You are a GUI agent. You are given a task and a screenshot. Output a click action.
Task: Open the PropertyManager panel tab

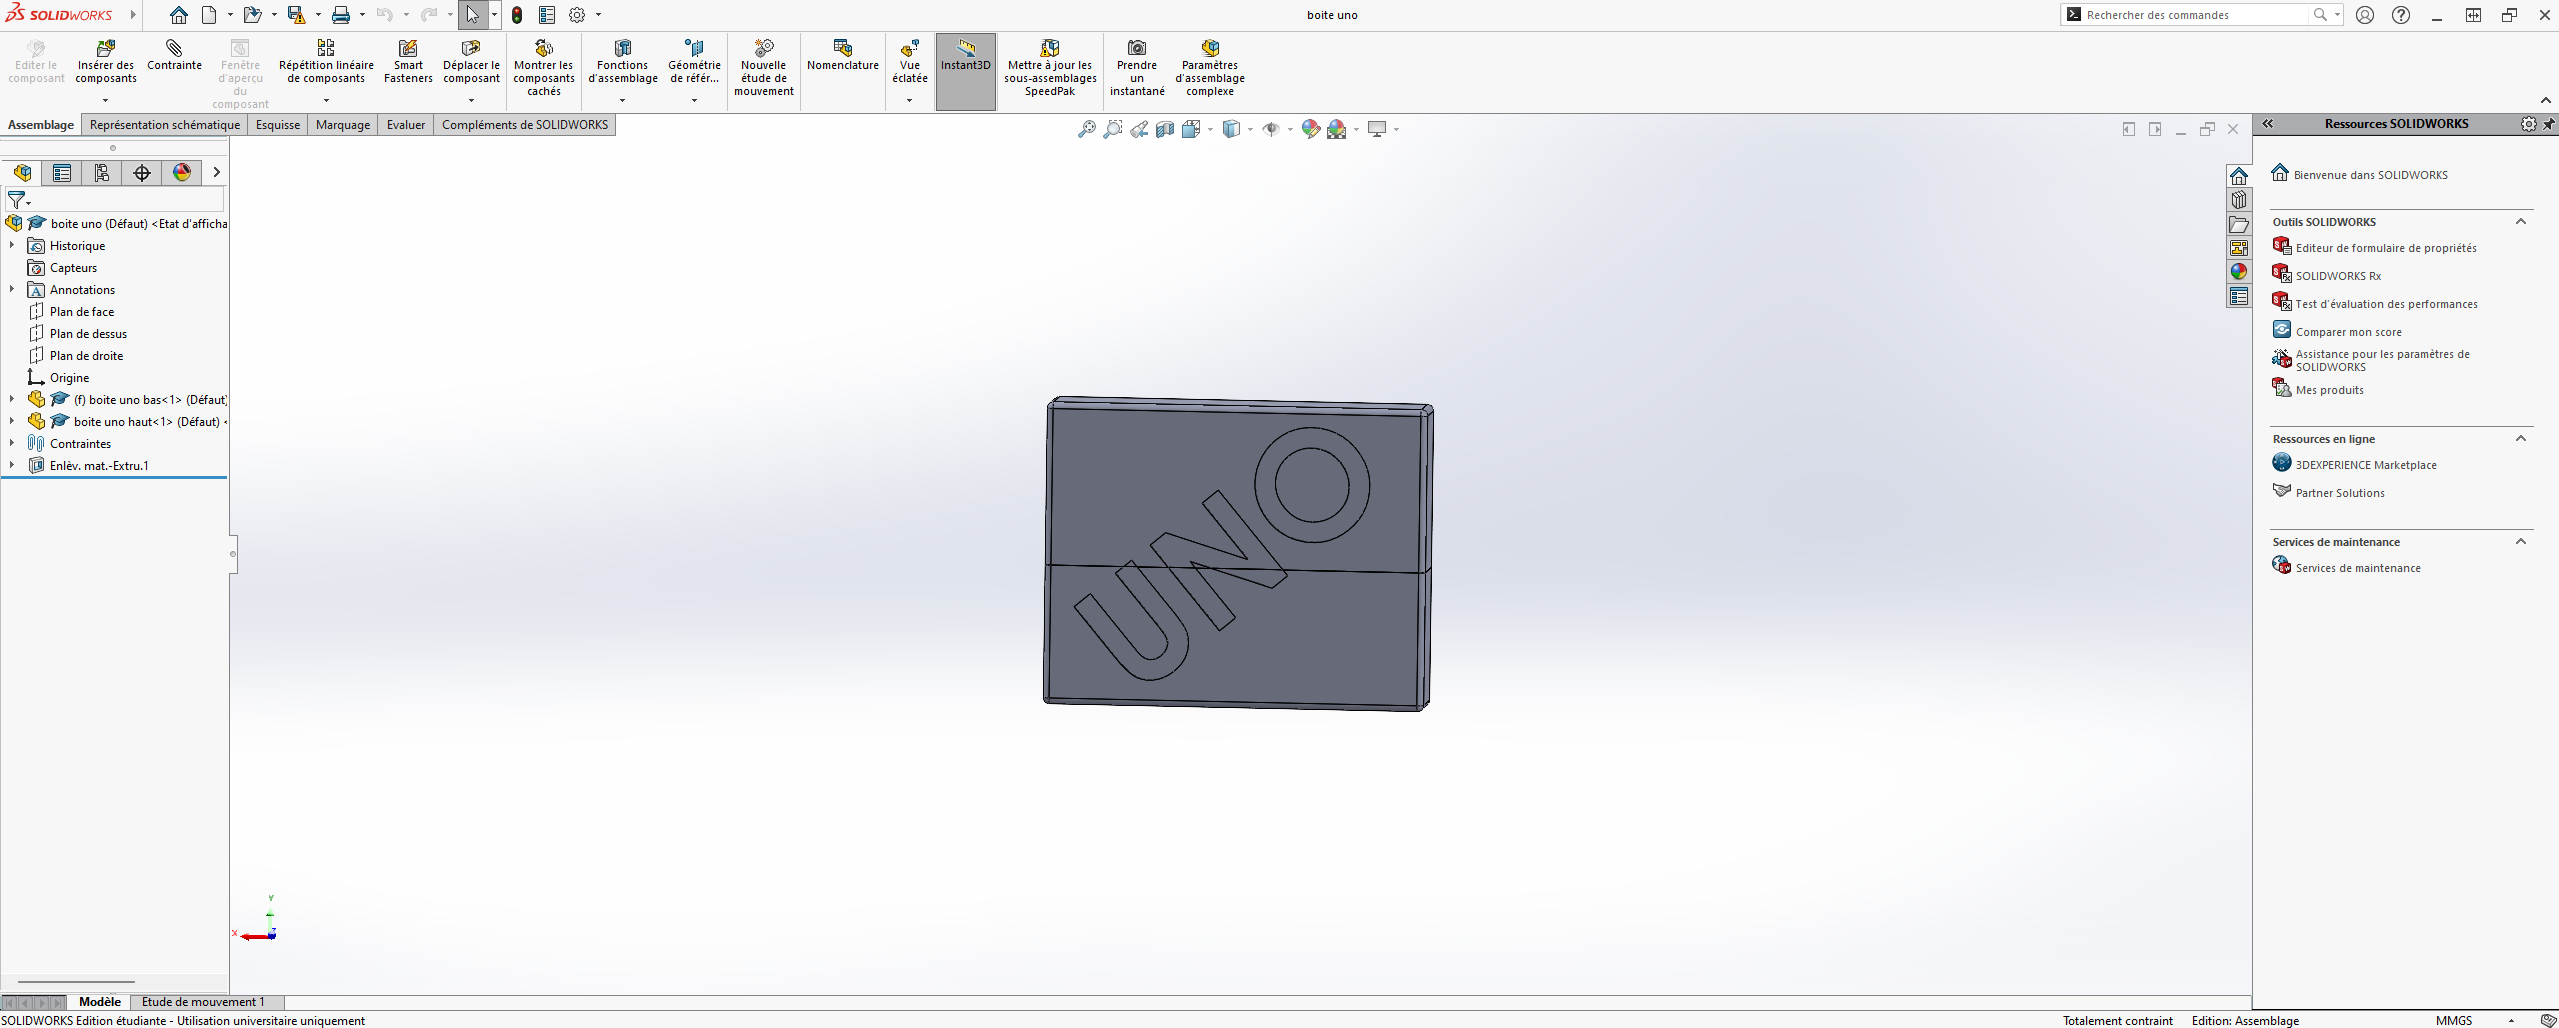(62, 173)
